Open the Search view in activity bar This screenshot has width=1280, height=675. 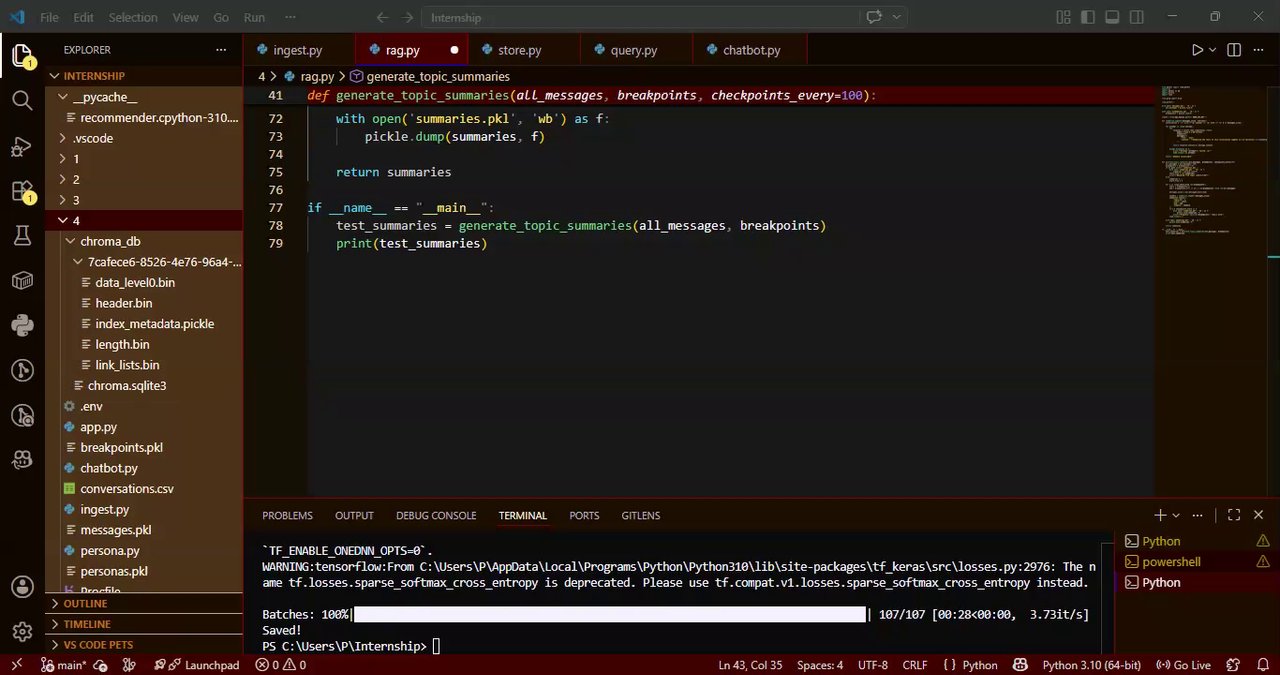point(22,100)
